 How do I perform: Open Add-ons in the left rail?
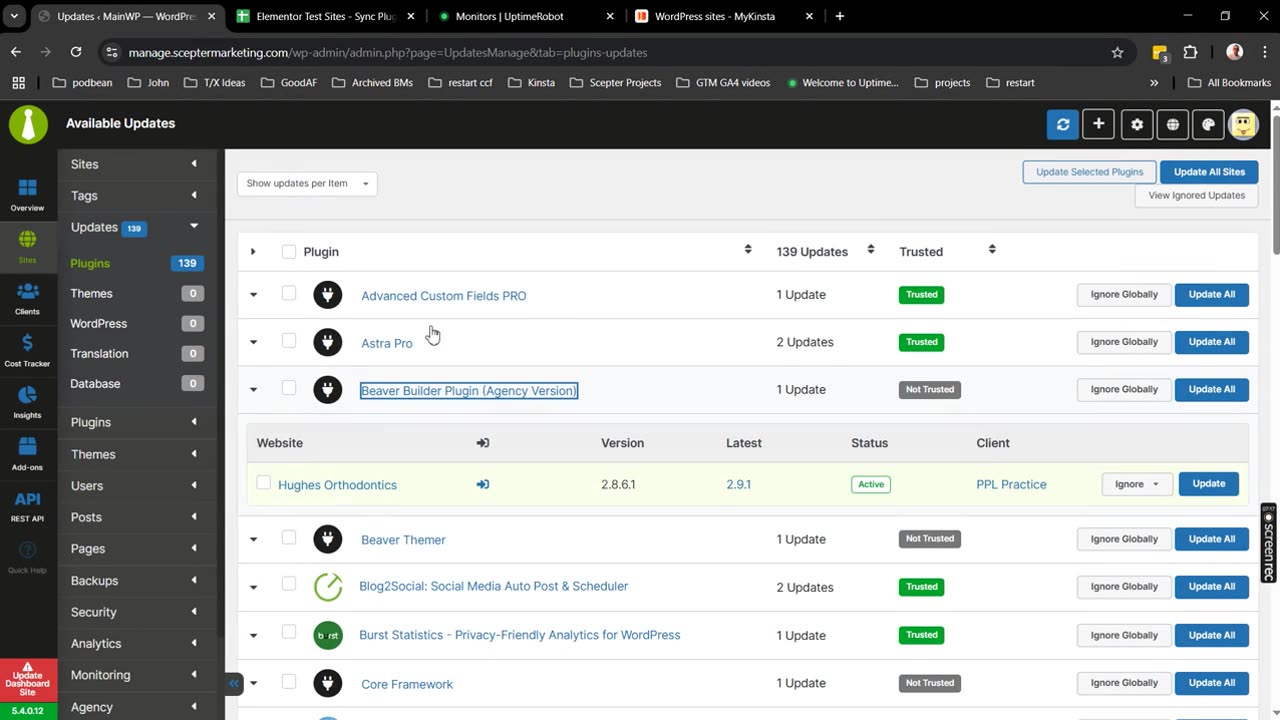tap(28, 454)
